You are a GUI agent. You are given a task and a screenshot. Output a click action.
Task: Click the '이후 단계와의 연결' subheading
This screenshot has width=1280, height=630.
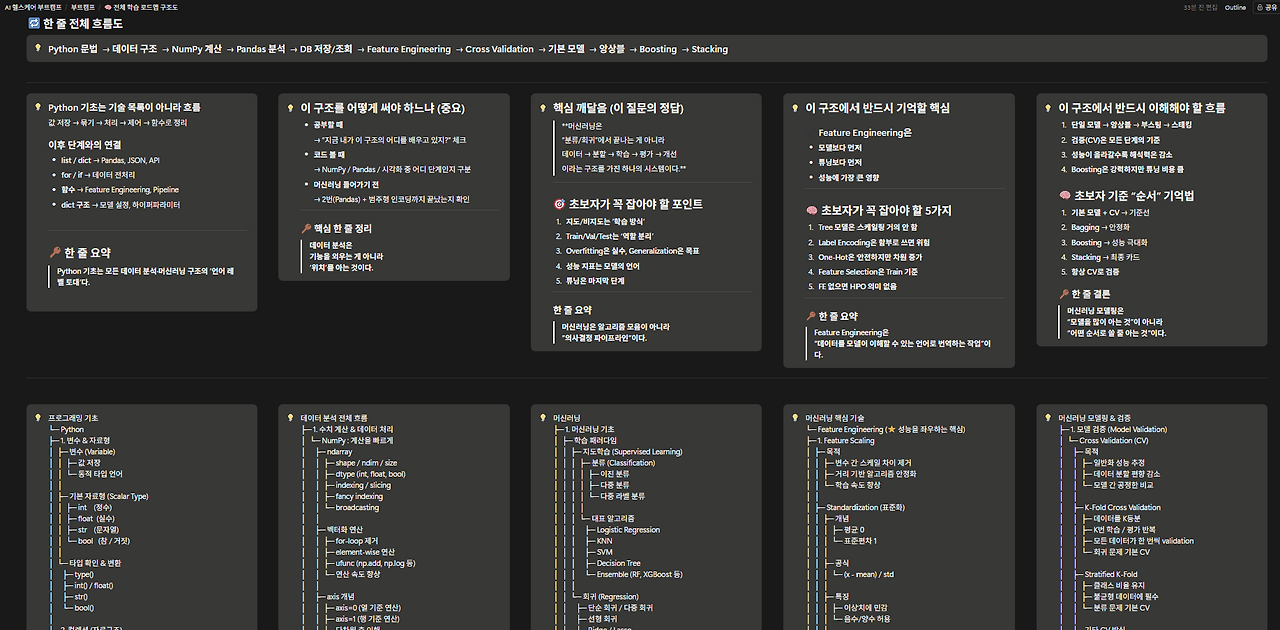(x=85, y=145)
